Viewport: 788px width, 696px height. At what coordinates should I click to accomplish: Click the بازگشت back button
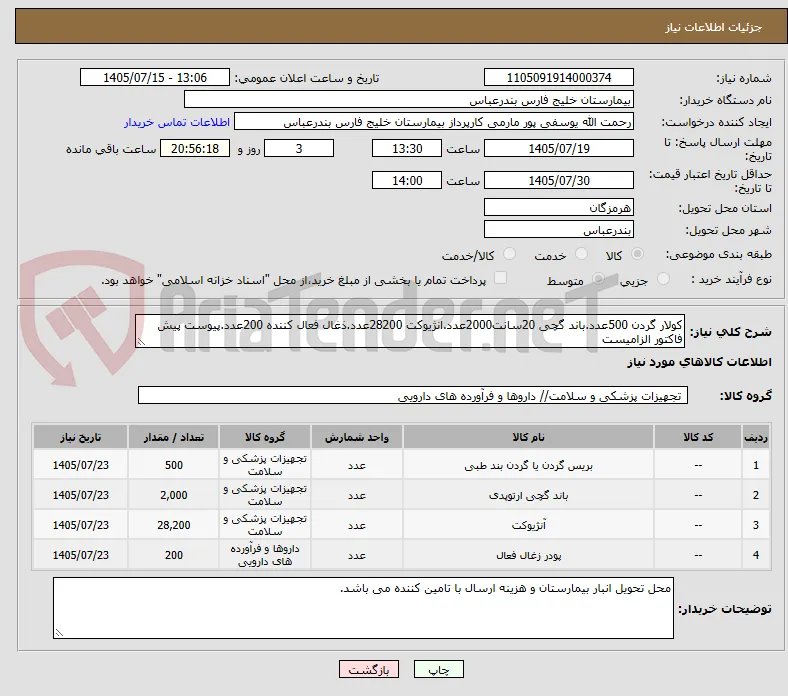pos(369,669)
